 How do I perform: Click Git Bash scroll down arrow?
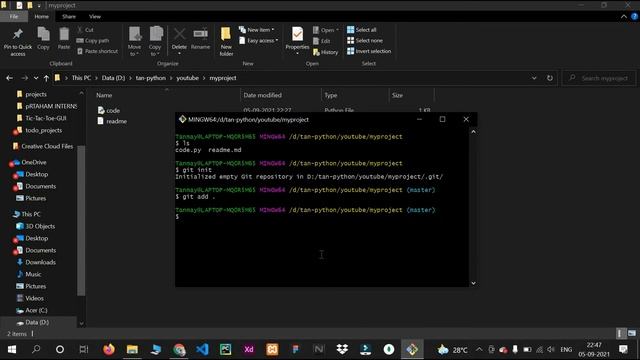tap(473, 283)
